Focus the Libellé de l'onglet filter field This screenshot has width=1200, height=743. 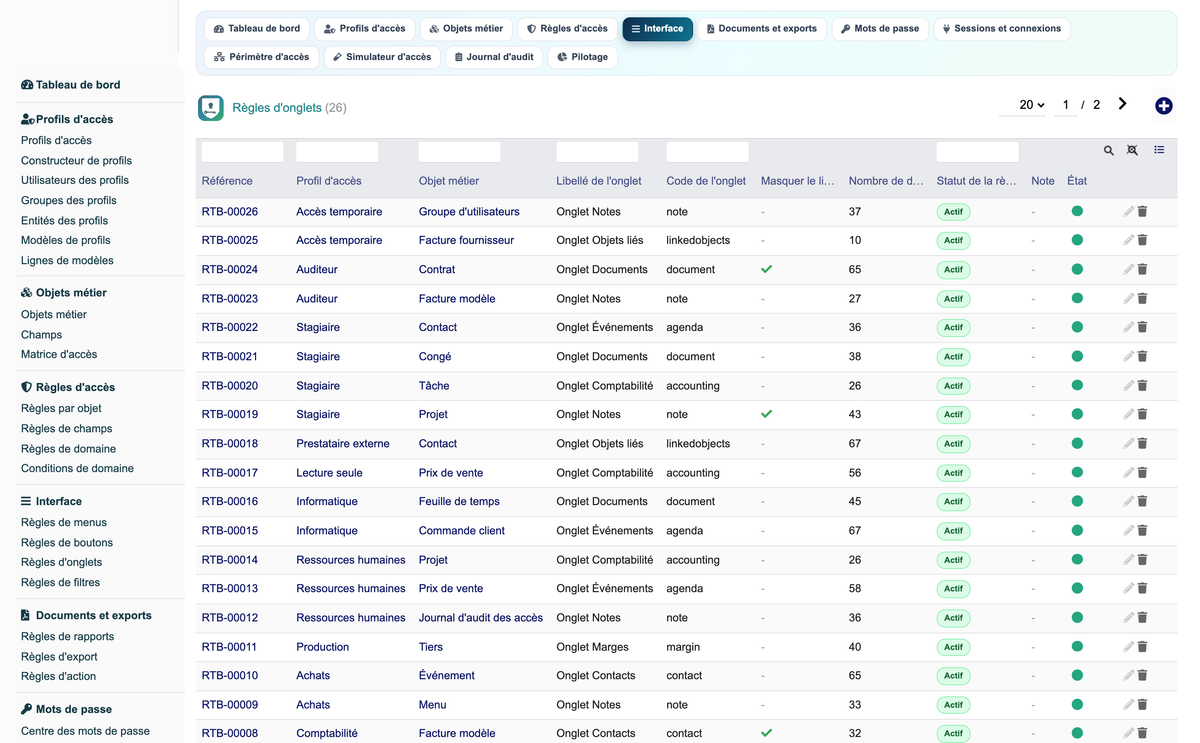[597, 152]
